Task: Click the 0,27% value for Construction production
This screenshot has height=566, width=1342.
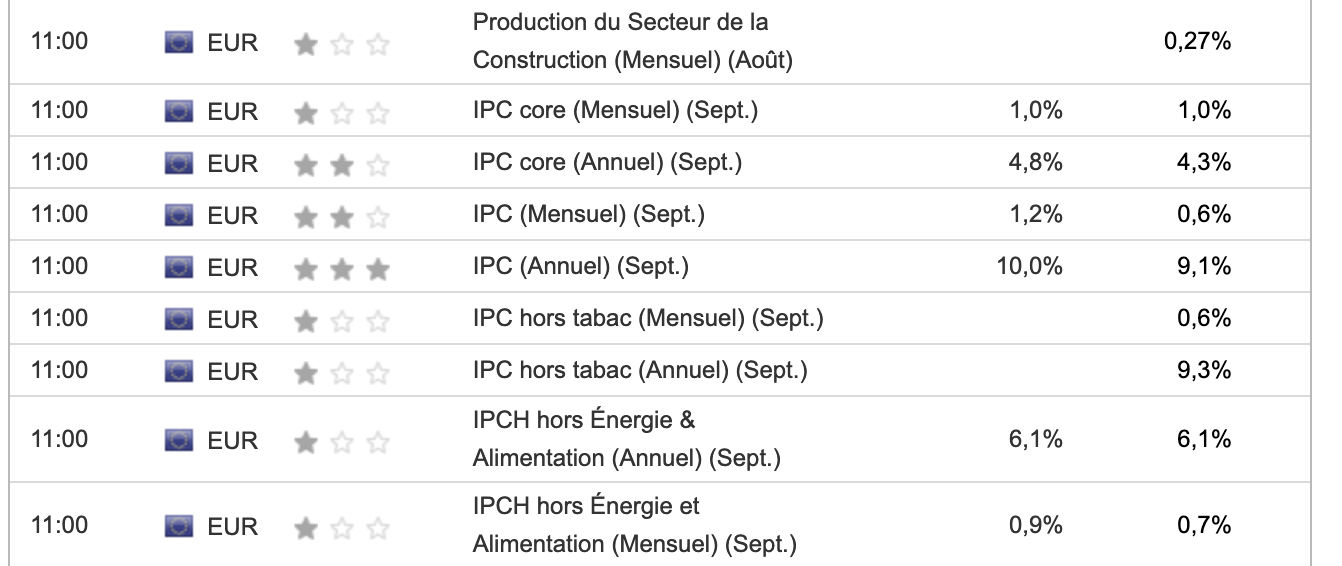Action: 1197,42
